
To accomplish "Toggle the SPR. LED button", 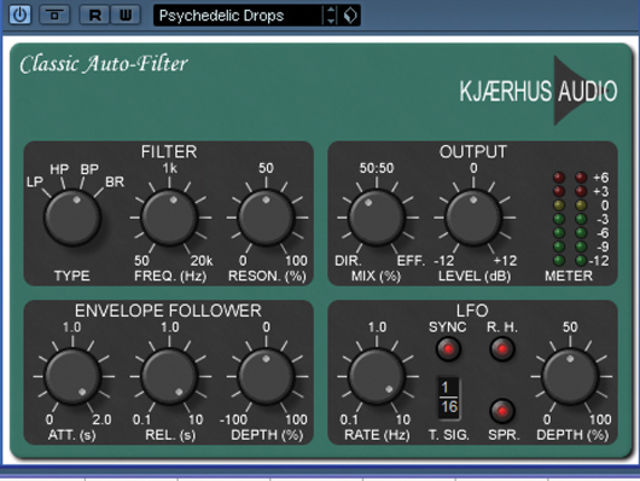I will (x=502, y=411).
